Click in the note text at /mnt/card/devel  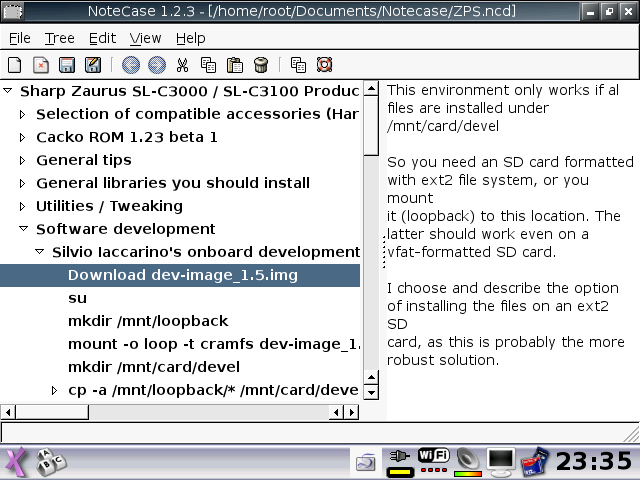click(x=443, y=126)
